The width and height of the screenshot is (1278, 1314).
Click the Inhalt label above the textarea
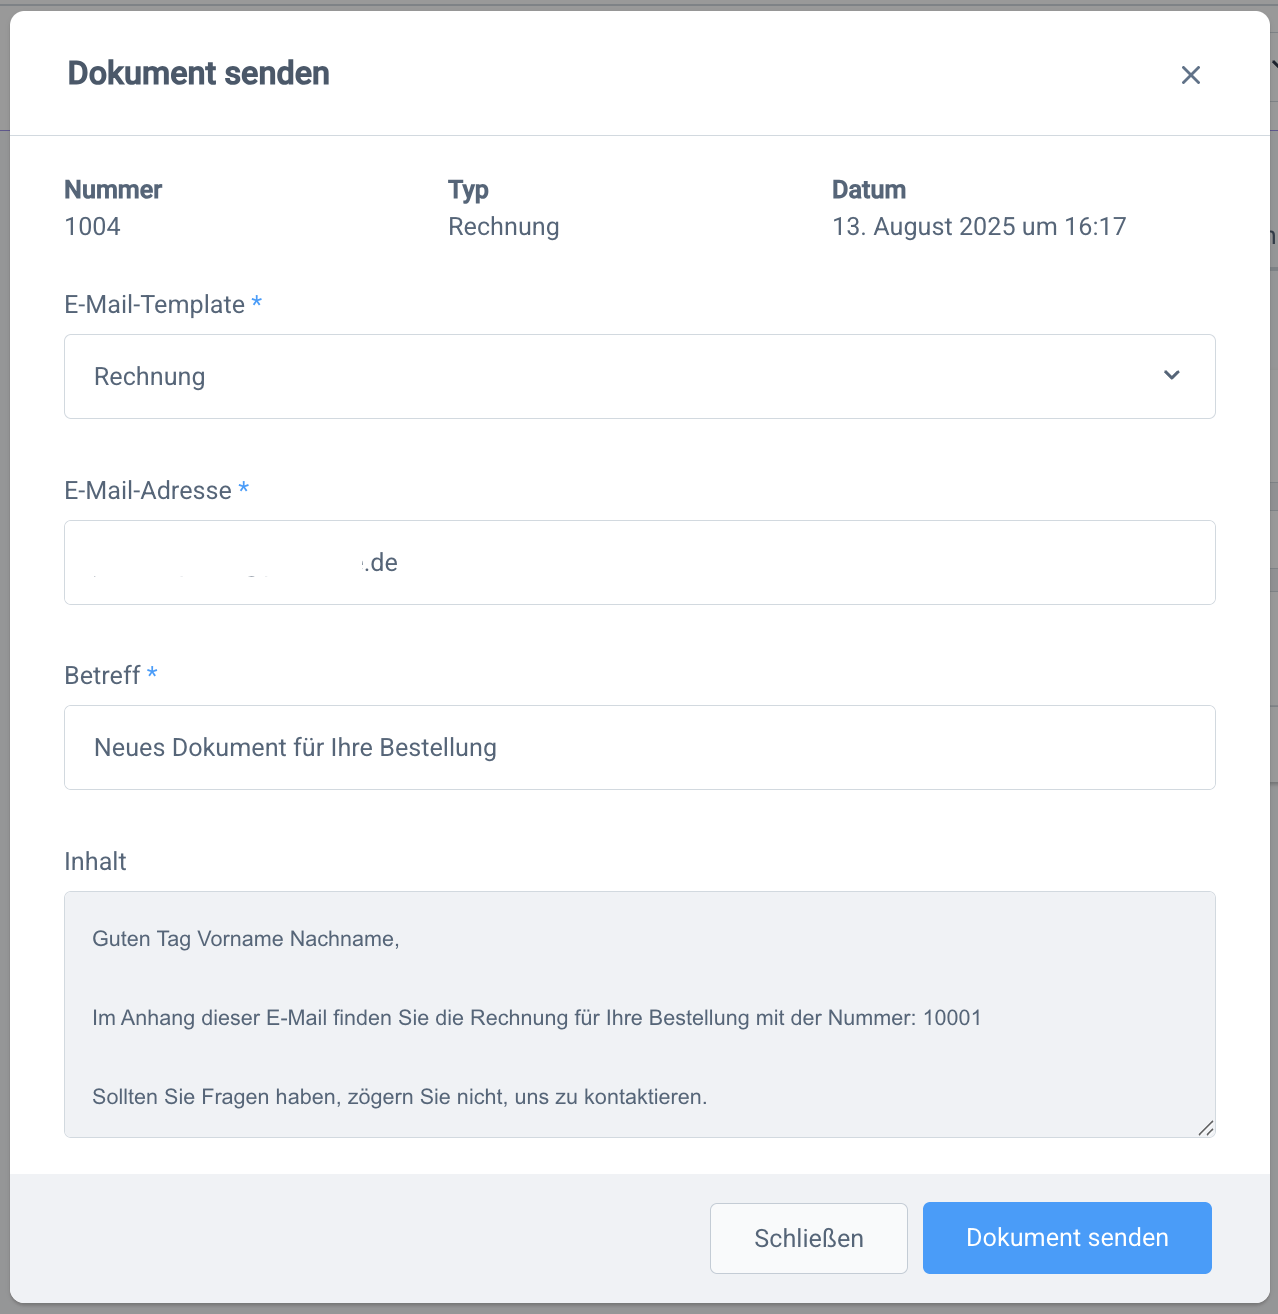pyautogui.click(x=95, y=862)
